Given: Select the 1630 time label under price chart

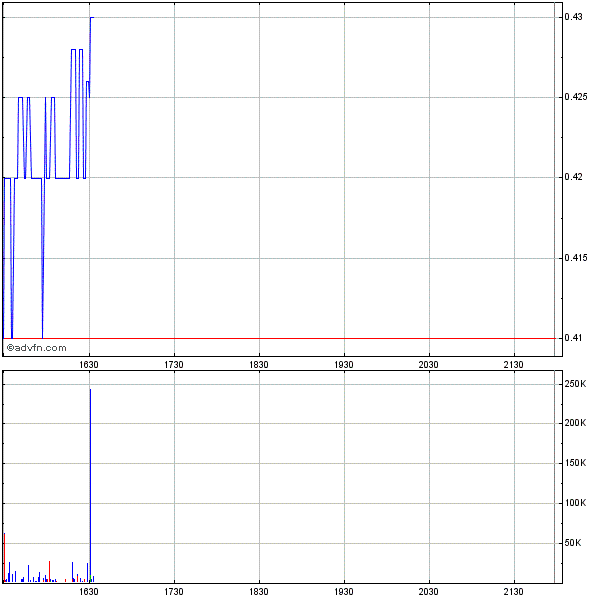Looking at the screenshot, I should 89,365.
